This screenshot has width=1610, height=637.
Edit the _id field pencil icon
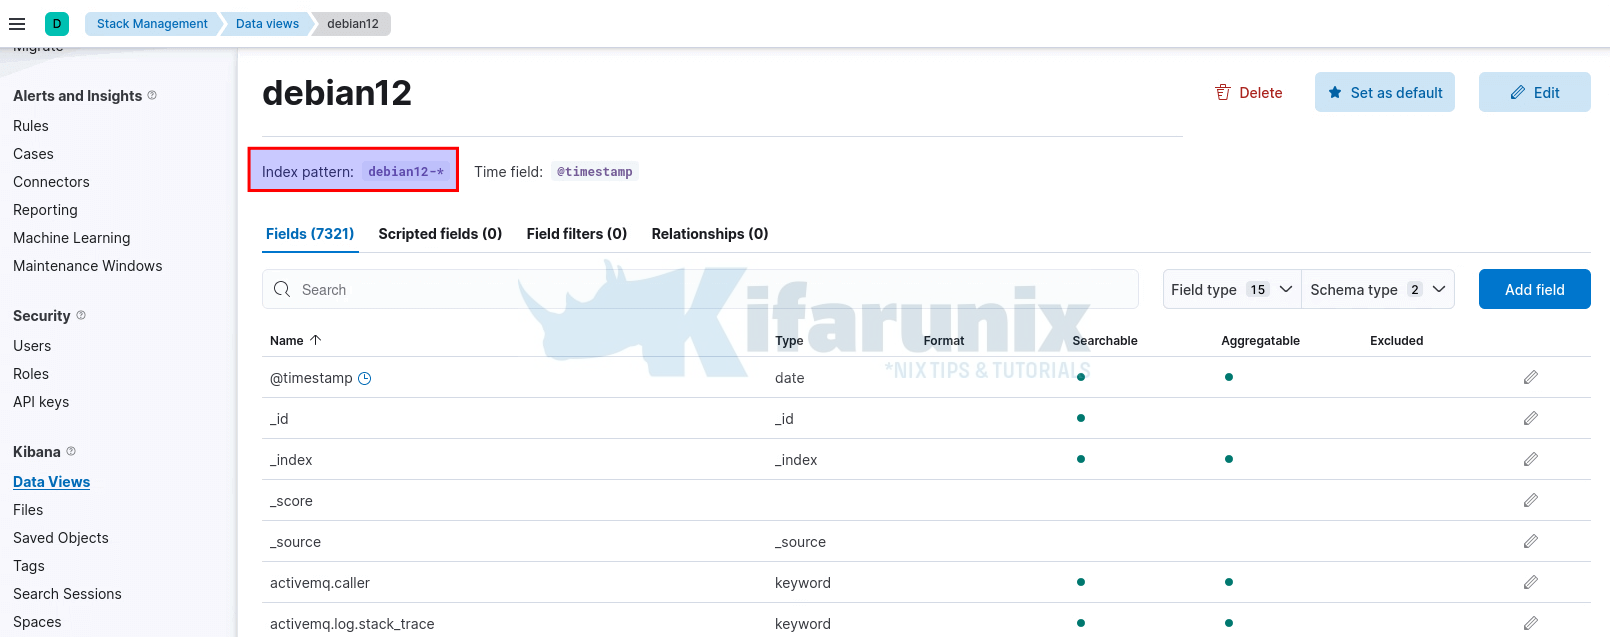click(x=1530, y=418)
